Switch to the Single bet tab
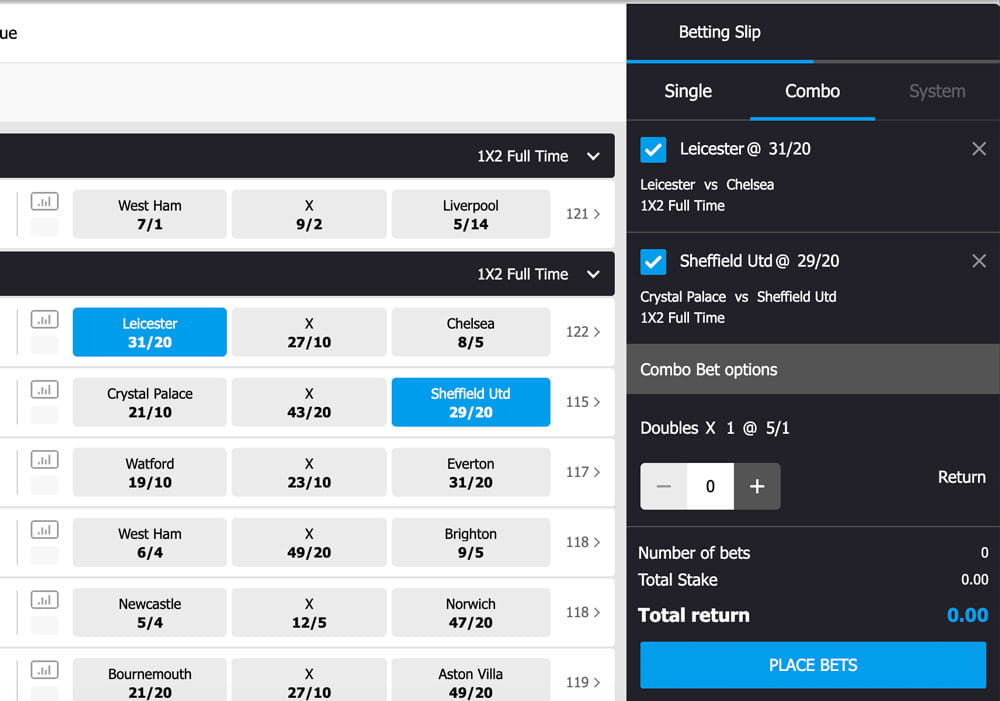Viewport: 1000px width, 701px height. click(x=688, y=91)
